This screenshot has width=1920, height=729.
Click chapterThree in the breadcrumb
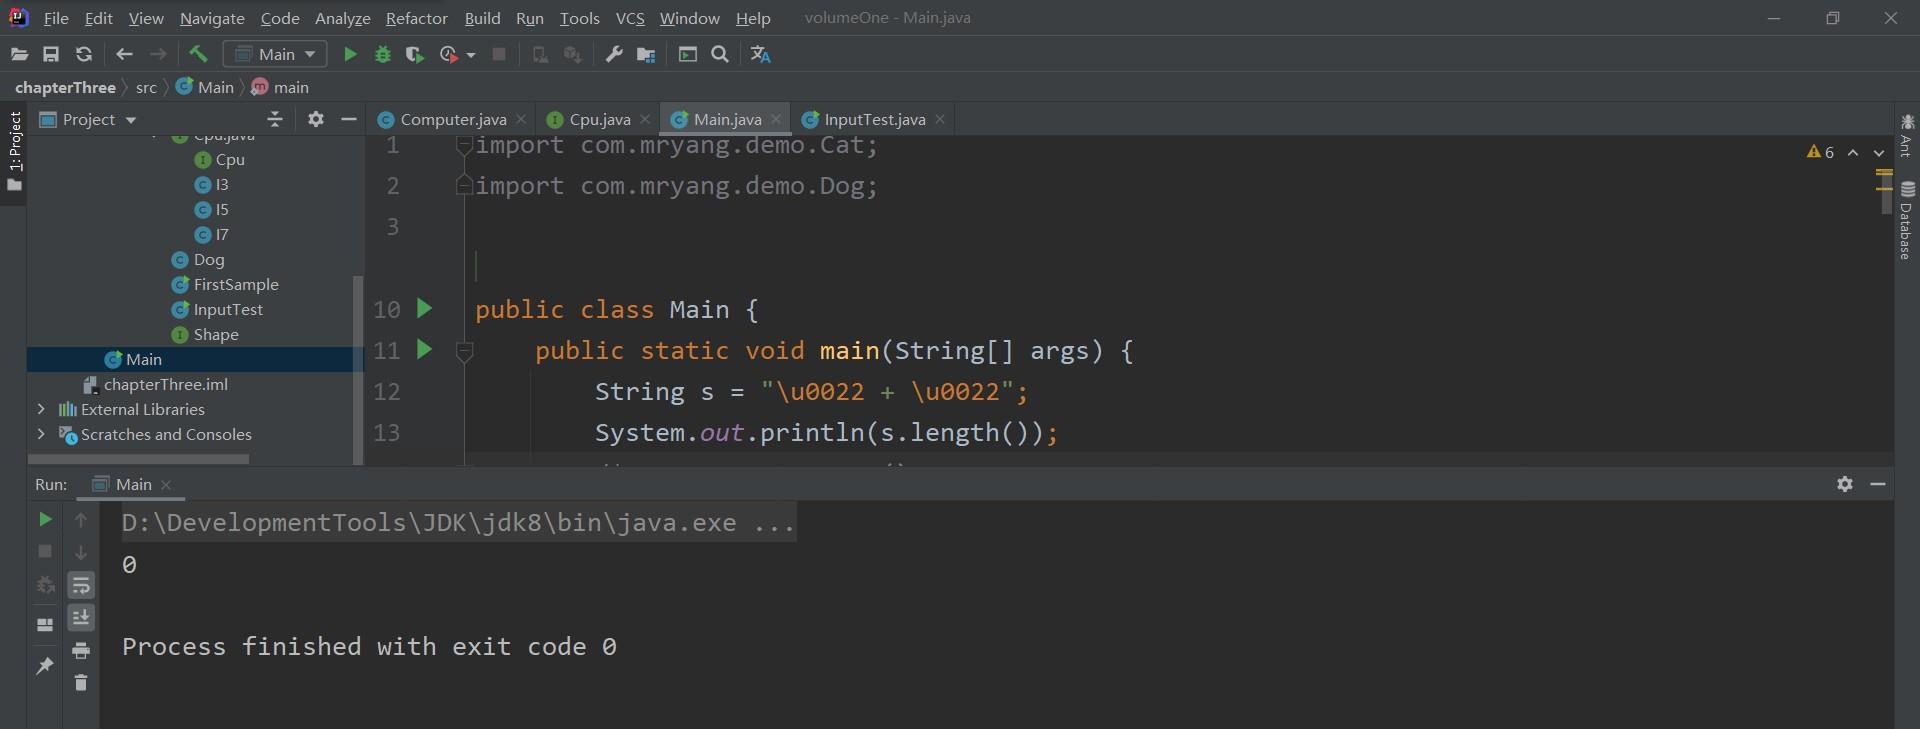[x=65, y=87]
